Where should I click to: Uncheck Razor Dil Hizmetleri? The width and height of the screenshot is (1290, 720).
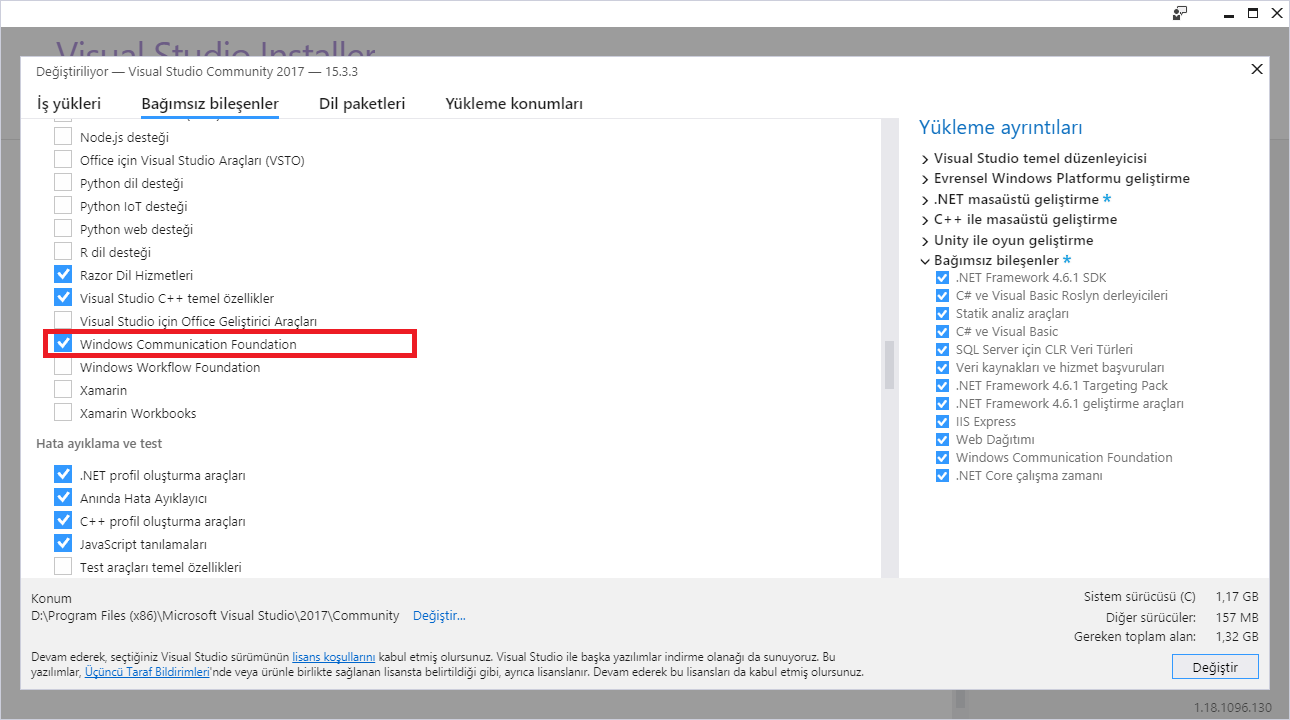tap(63, 275)
